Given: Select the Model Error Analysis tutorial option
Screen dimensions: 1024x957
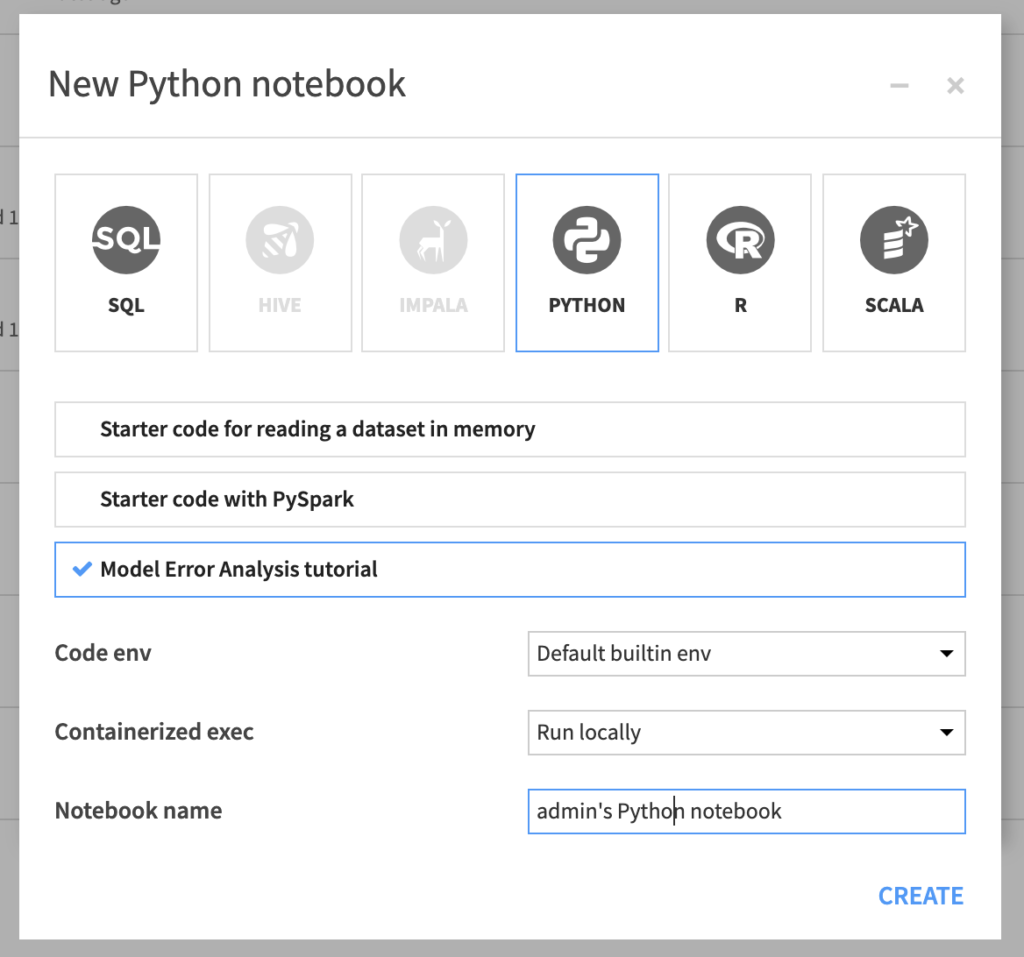Looking at the screenshot, I should pyautogui.click(x=510, y=568).
